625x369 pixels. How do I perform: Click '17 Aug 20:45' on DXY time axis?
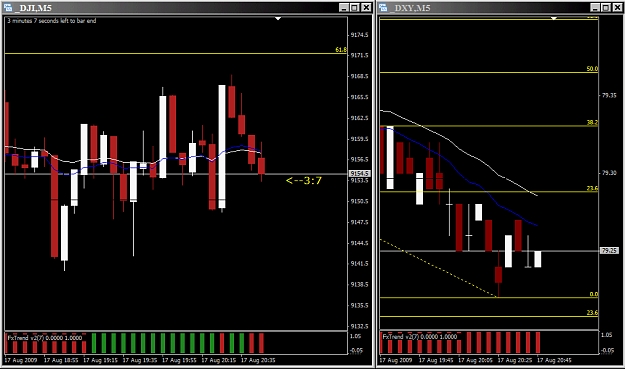(x=554, y=360)
